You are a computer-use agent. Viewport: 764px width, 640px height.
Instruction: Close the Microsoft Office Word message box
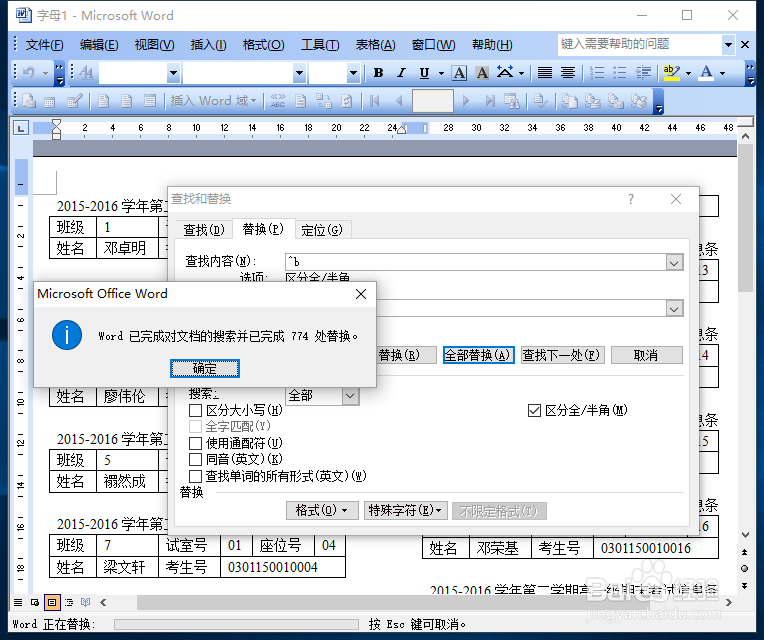[x=361, y=294]
